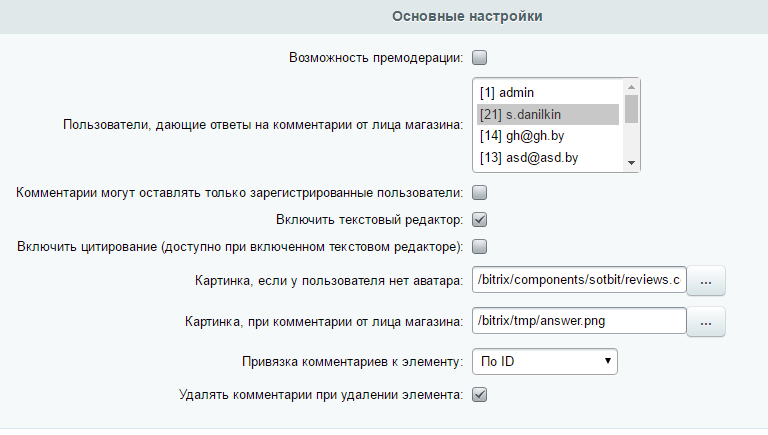Click the Включить текстовый редактор label

(369, 219)
